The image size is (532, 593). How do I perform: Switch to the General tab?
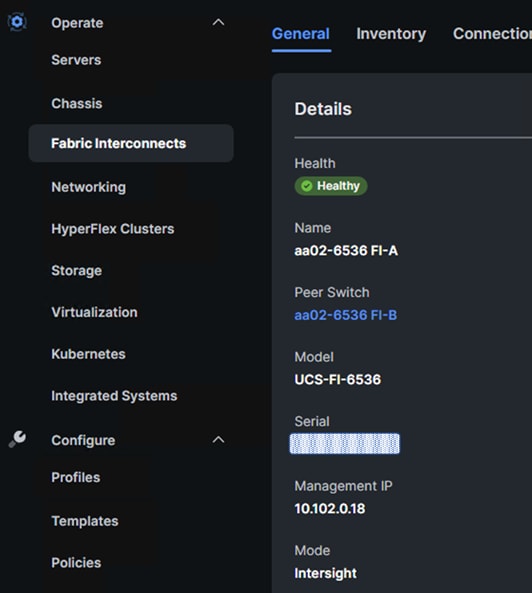(x=301, y=34)
